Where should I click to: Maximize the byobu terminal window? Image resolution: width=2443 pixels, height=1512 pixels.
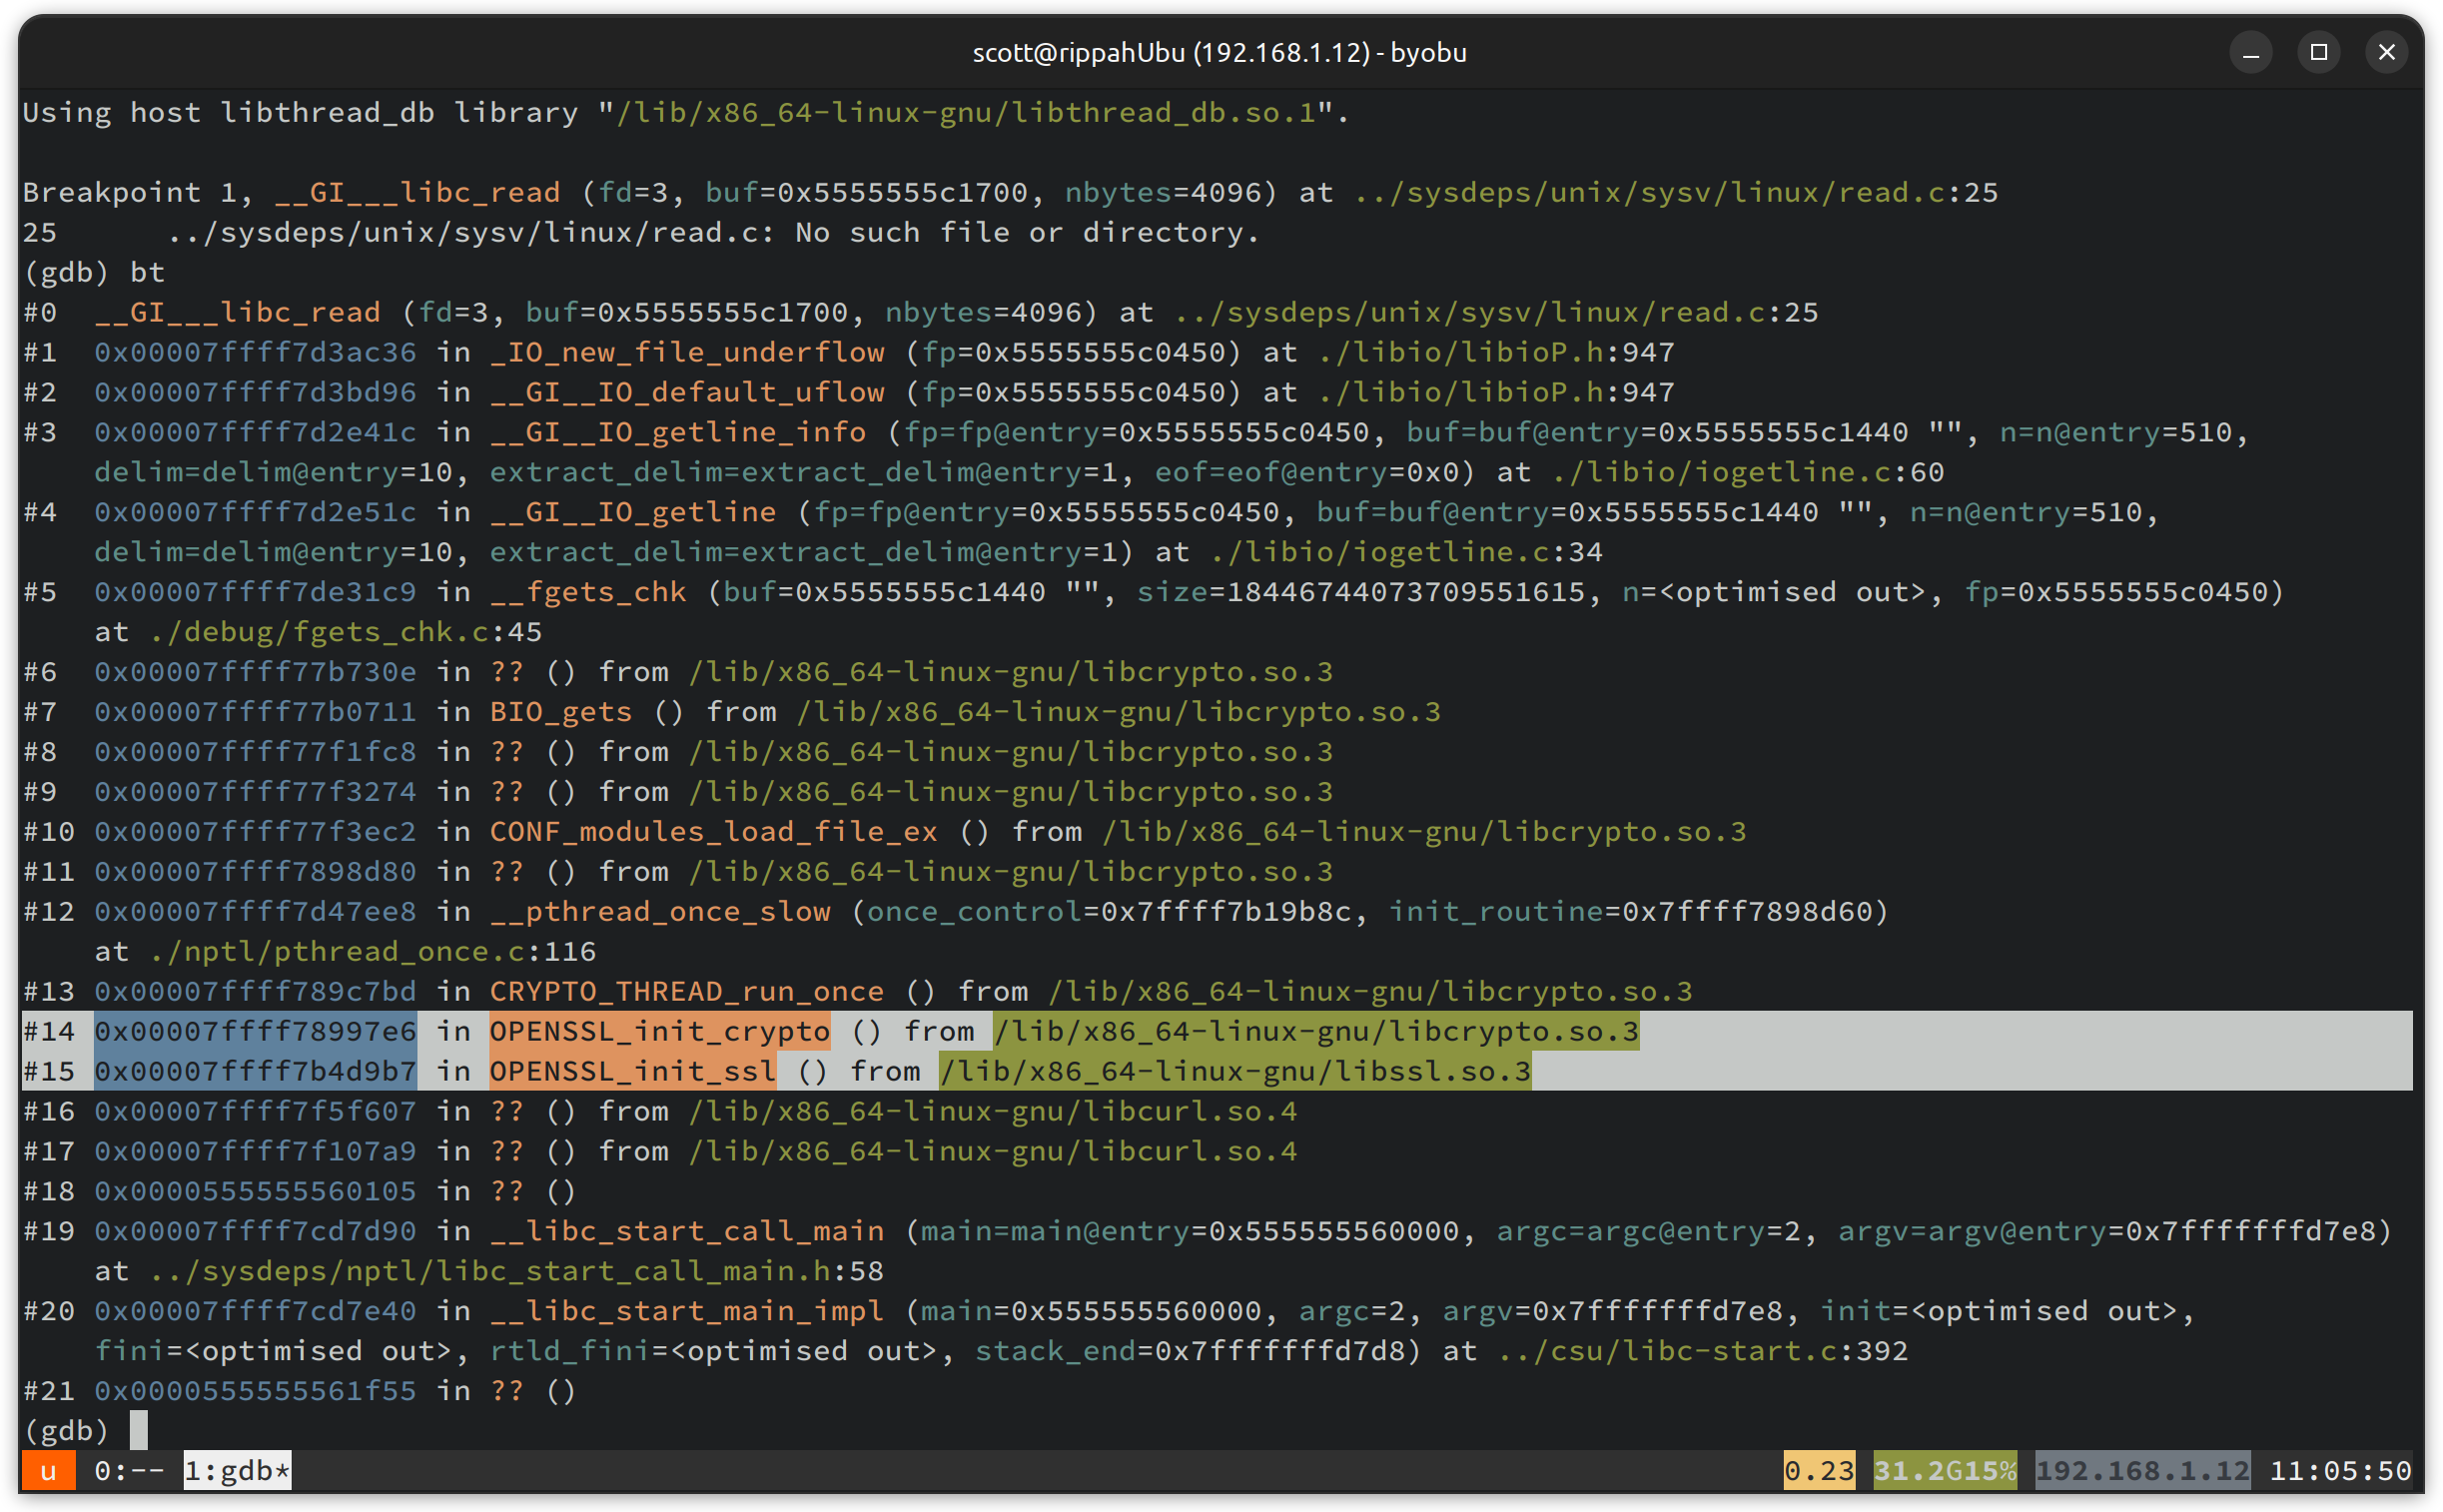tap(2318, 52)
